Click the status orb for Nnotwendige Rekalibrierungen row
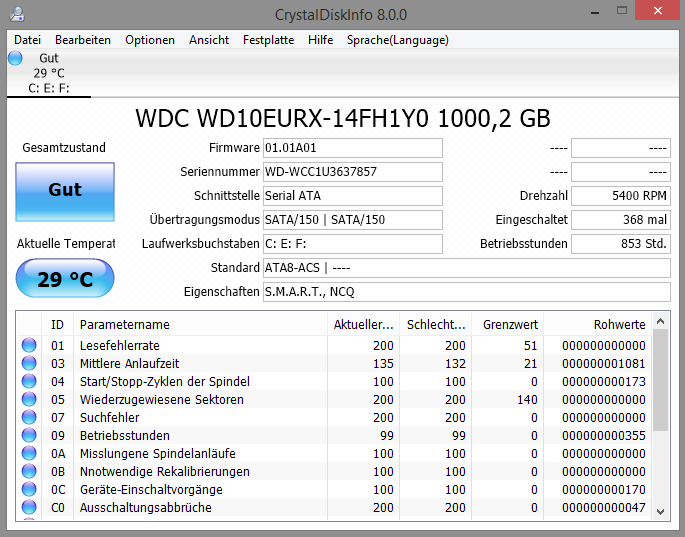Viewport: 685px width, 537px height. click(29, 471)
